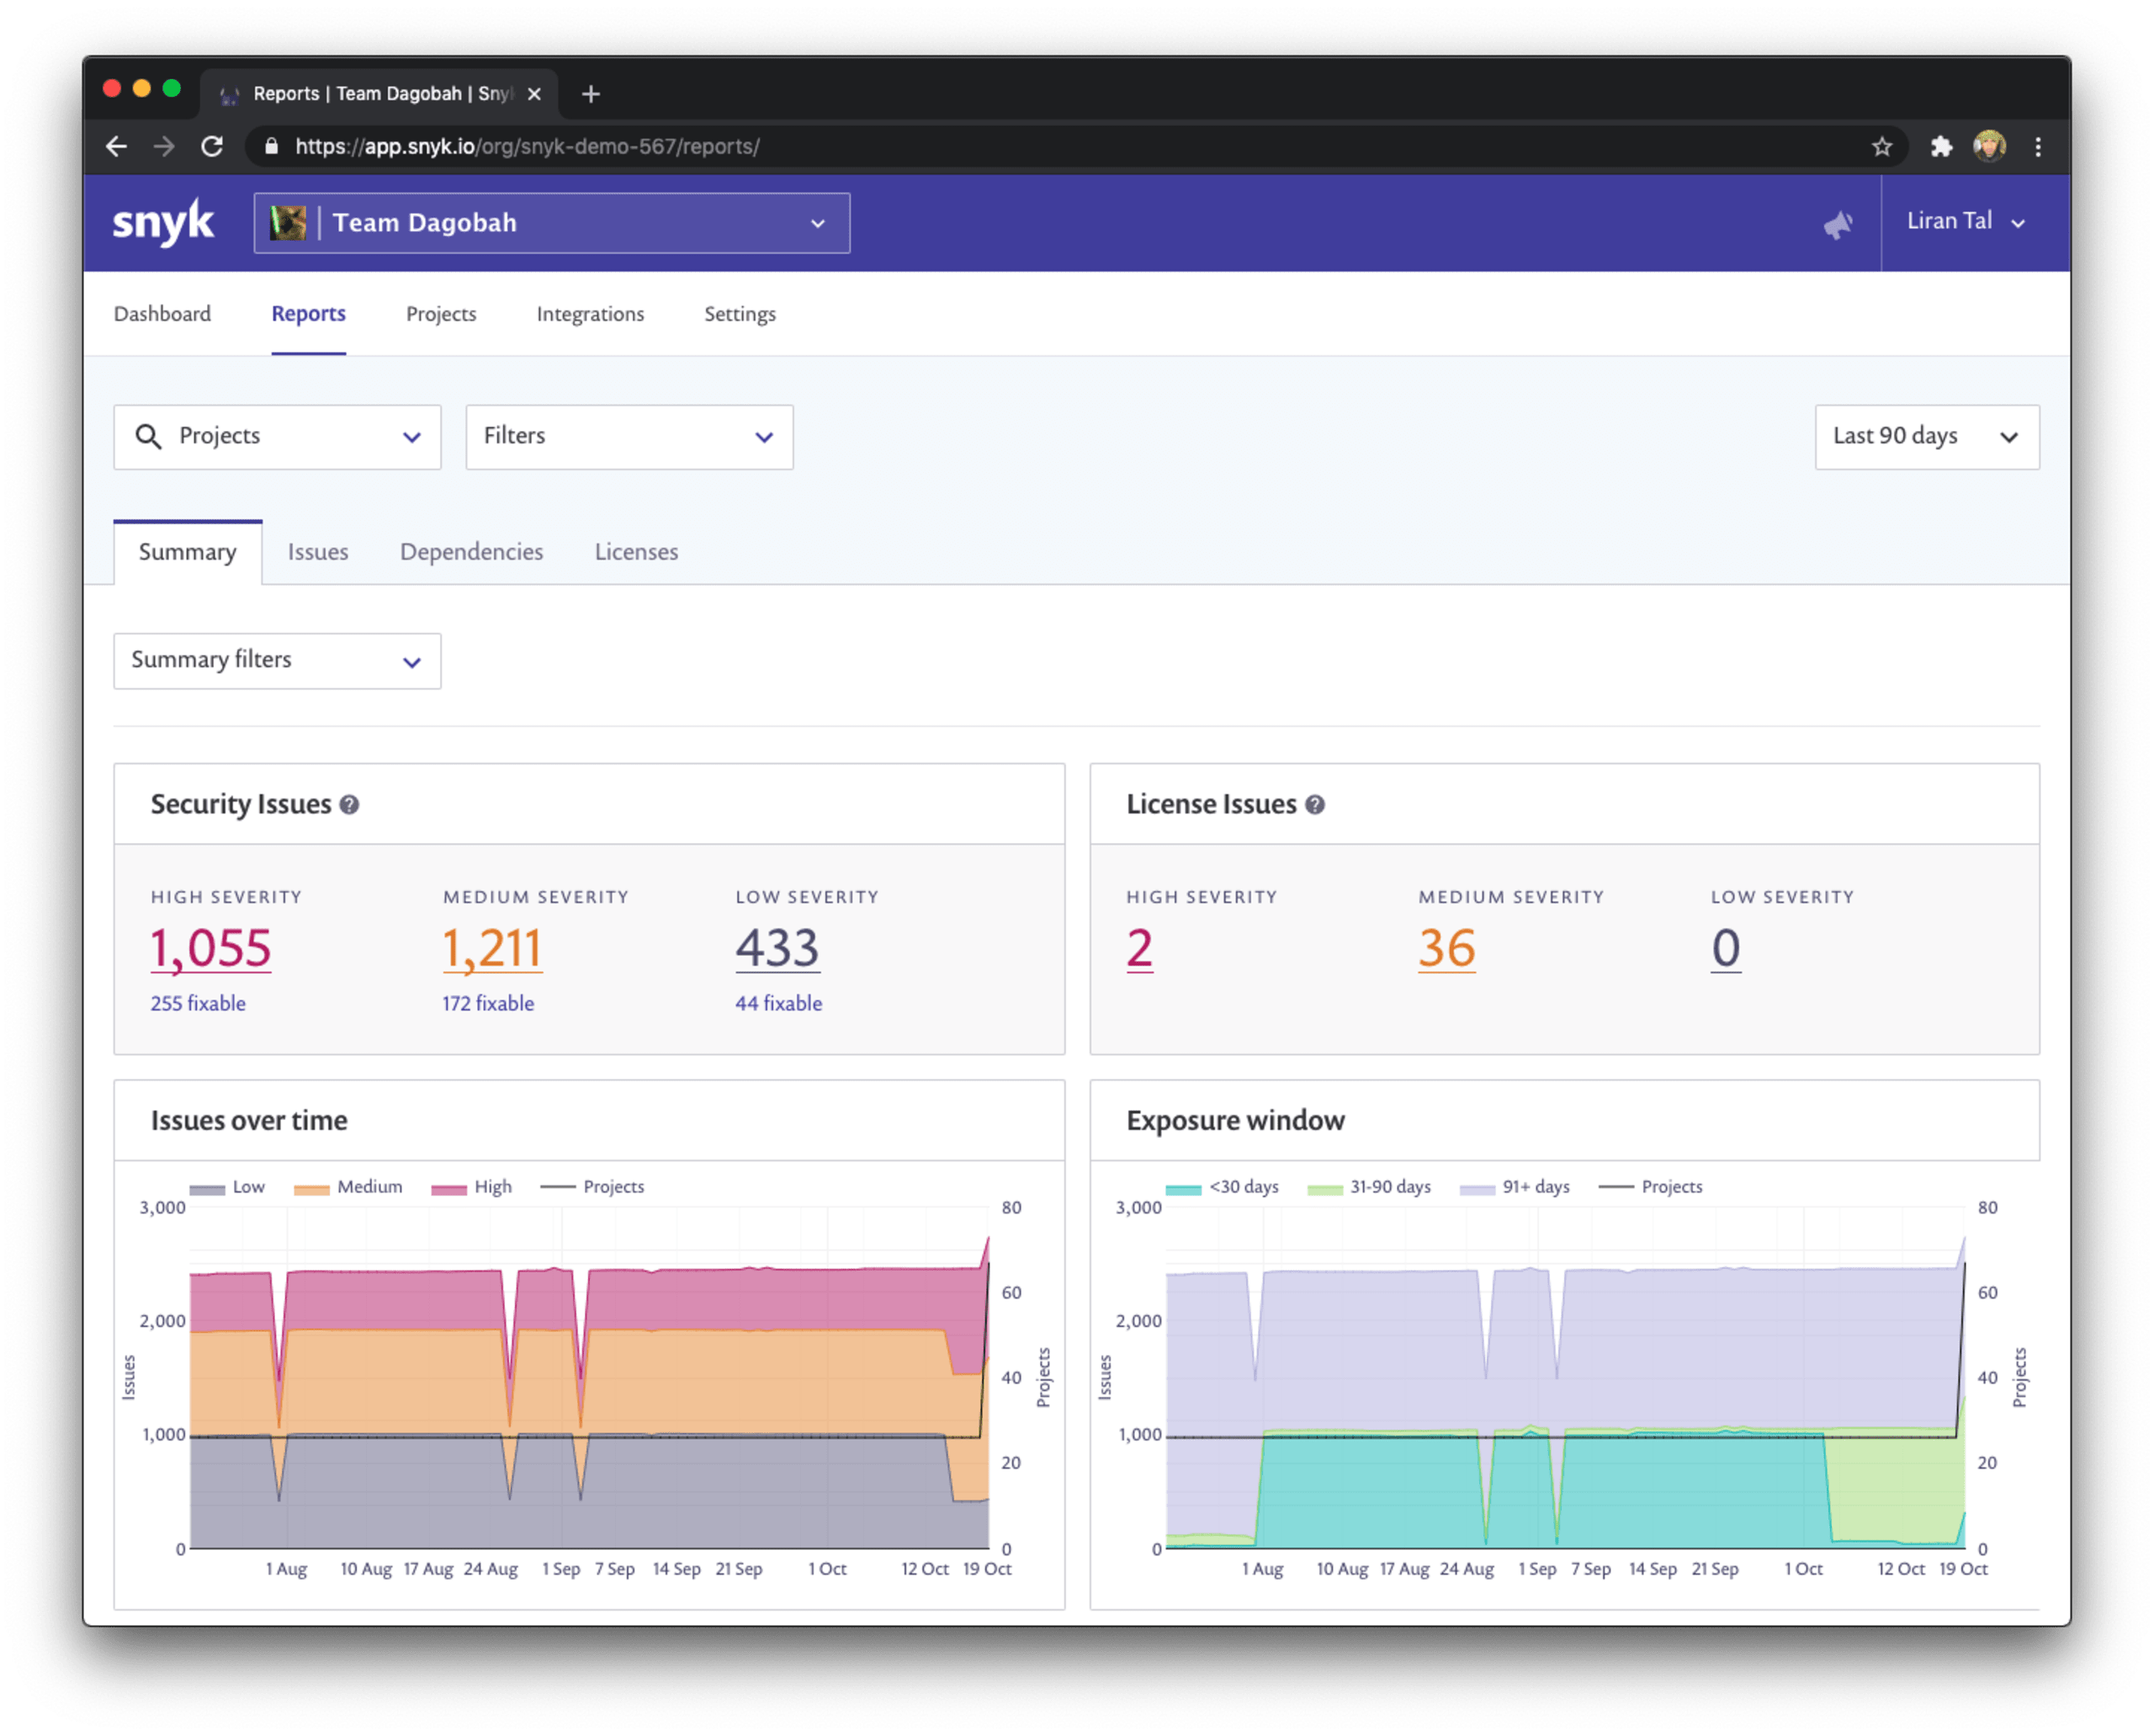Click the 172 fixable link
Image resolution: width=2154 pixels, height=1736 pixels.
pos(488,1003)
